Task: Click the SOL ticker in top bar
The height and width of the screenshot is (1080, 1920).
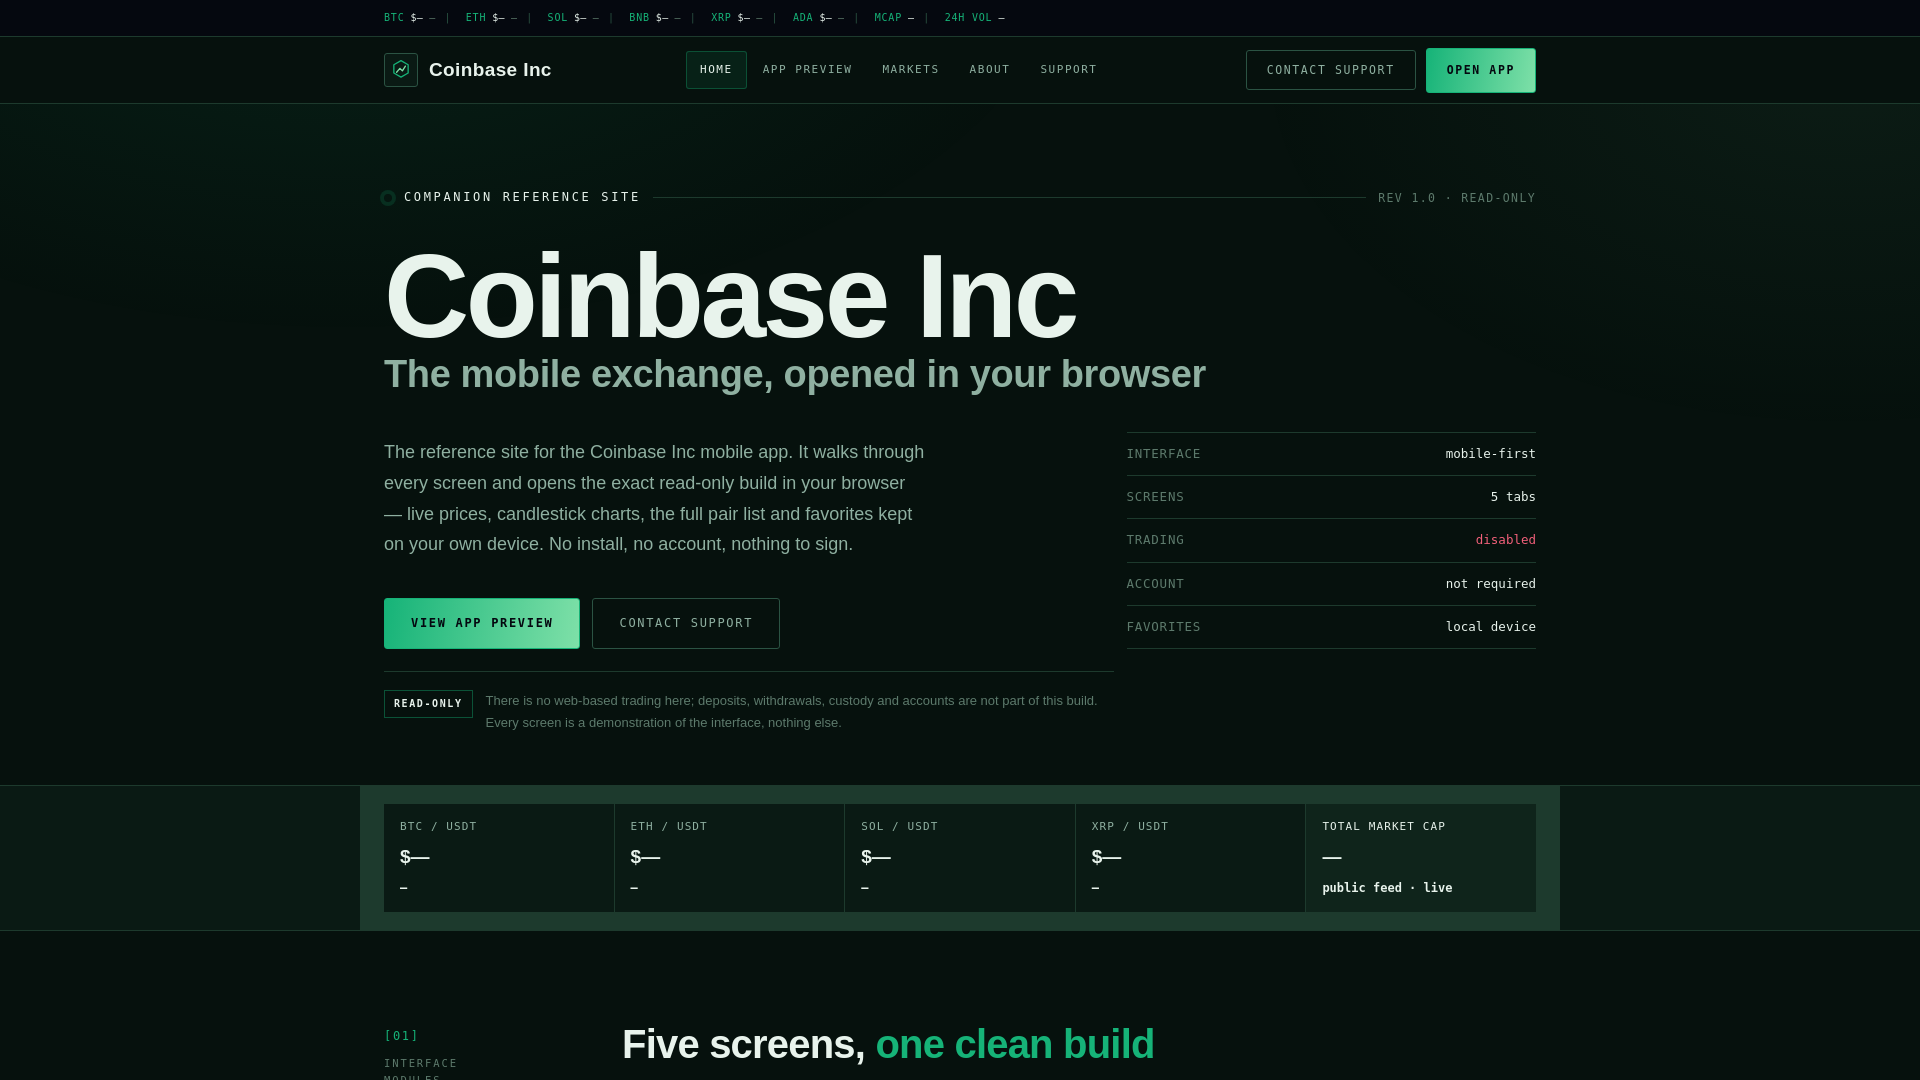Action: pyautogui.click(x=573, y=18)
